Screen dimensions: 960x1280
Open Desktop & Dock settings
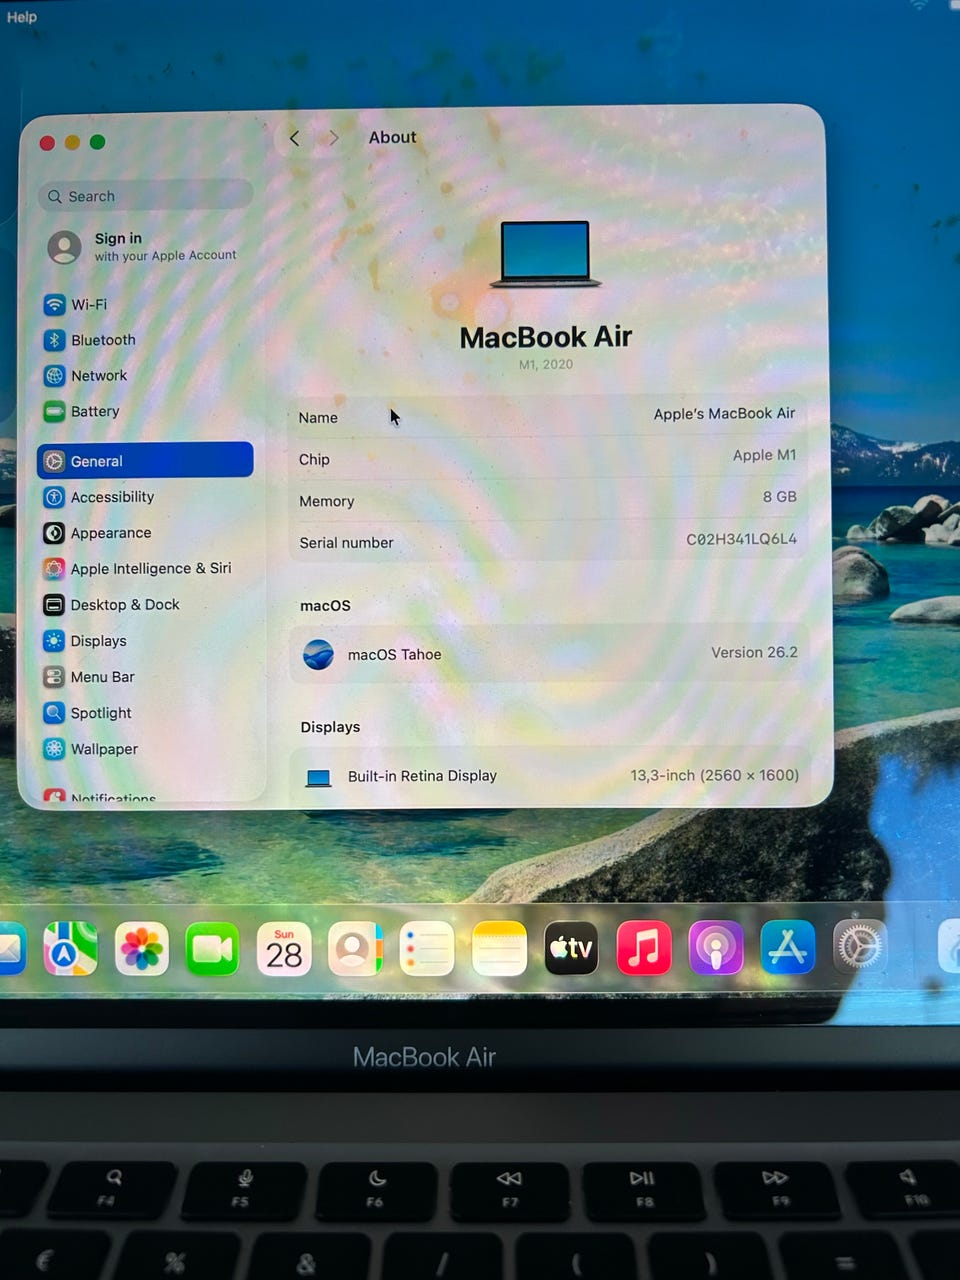(111, 605)
